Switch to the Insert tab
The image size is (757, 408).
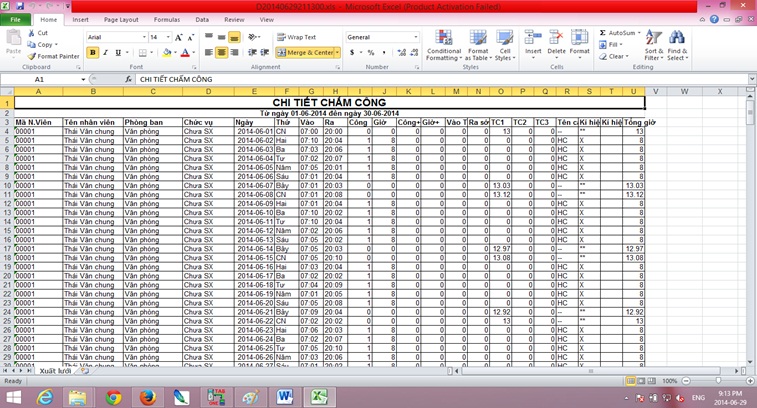pos(81,20)
